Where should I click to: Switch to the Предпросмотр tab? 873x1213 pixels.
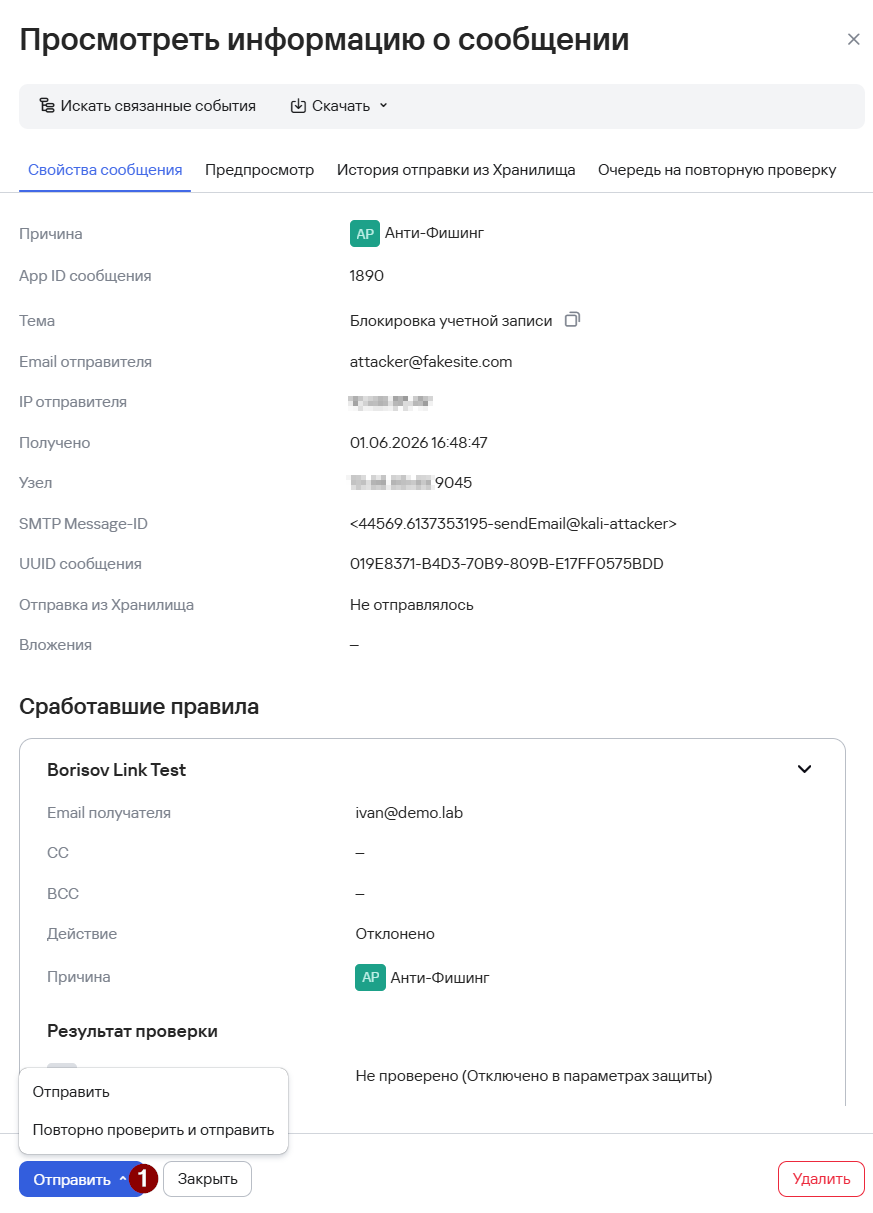[260, 170]
